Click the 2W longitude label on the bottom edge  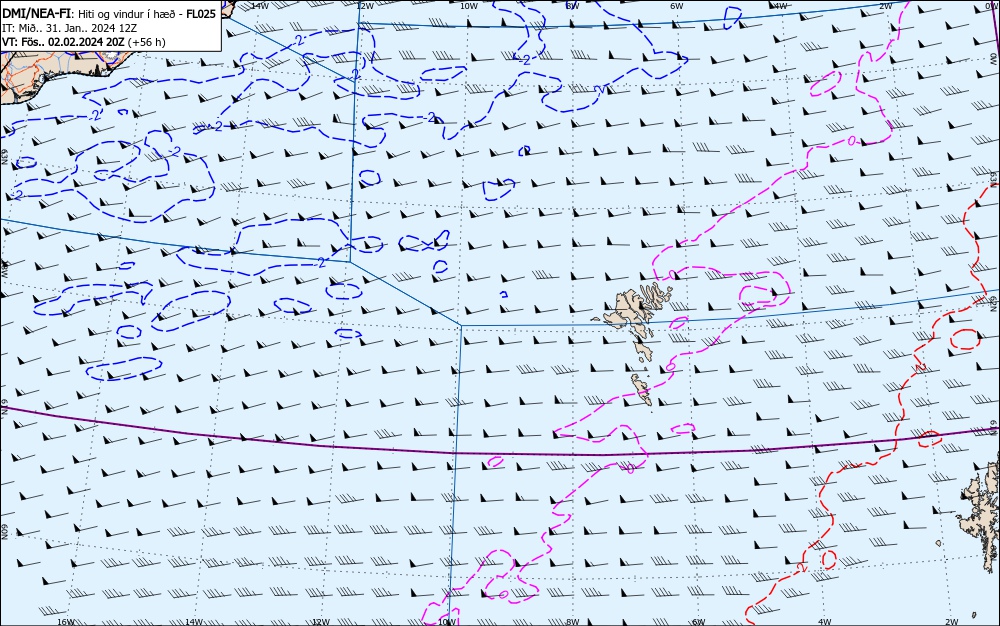coord(952,622)
